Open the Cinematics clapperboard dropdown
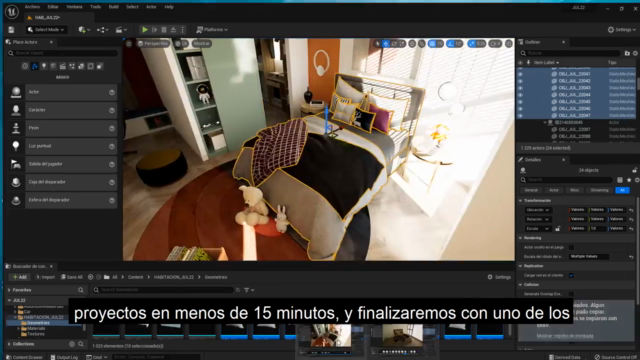The image size is (640, 360). click(121, 30)
